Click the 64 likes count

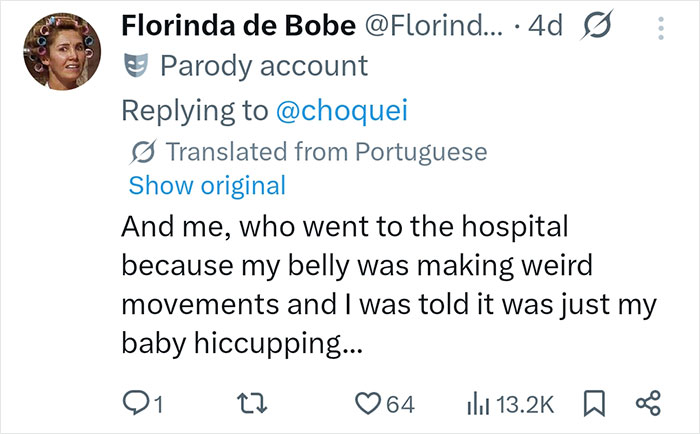(x=400, y=403)
